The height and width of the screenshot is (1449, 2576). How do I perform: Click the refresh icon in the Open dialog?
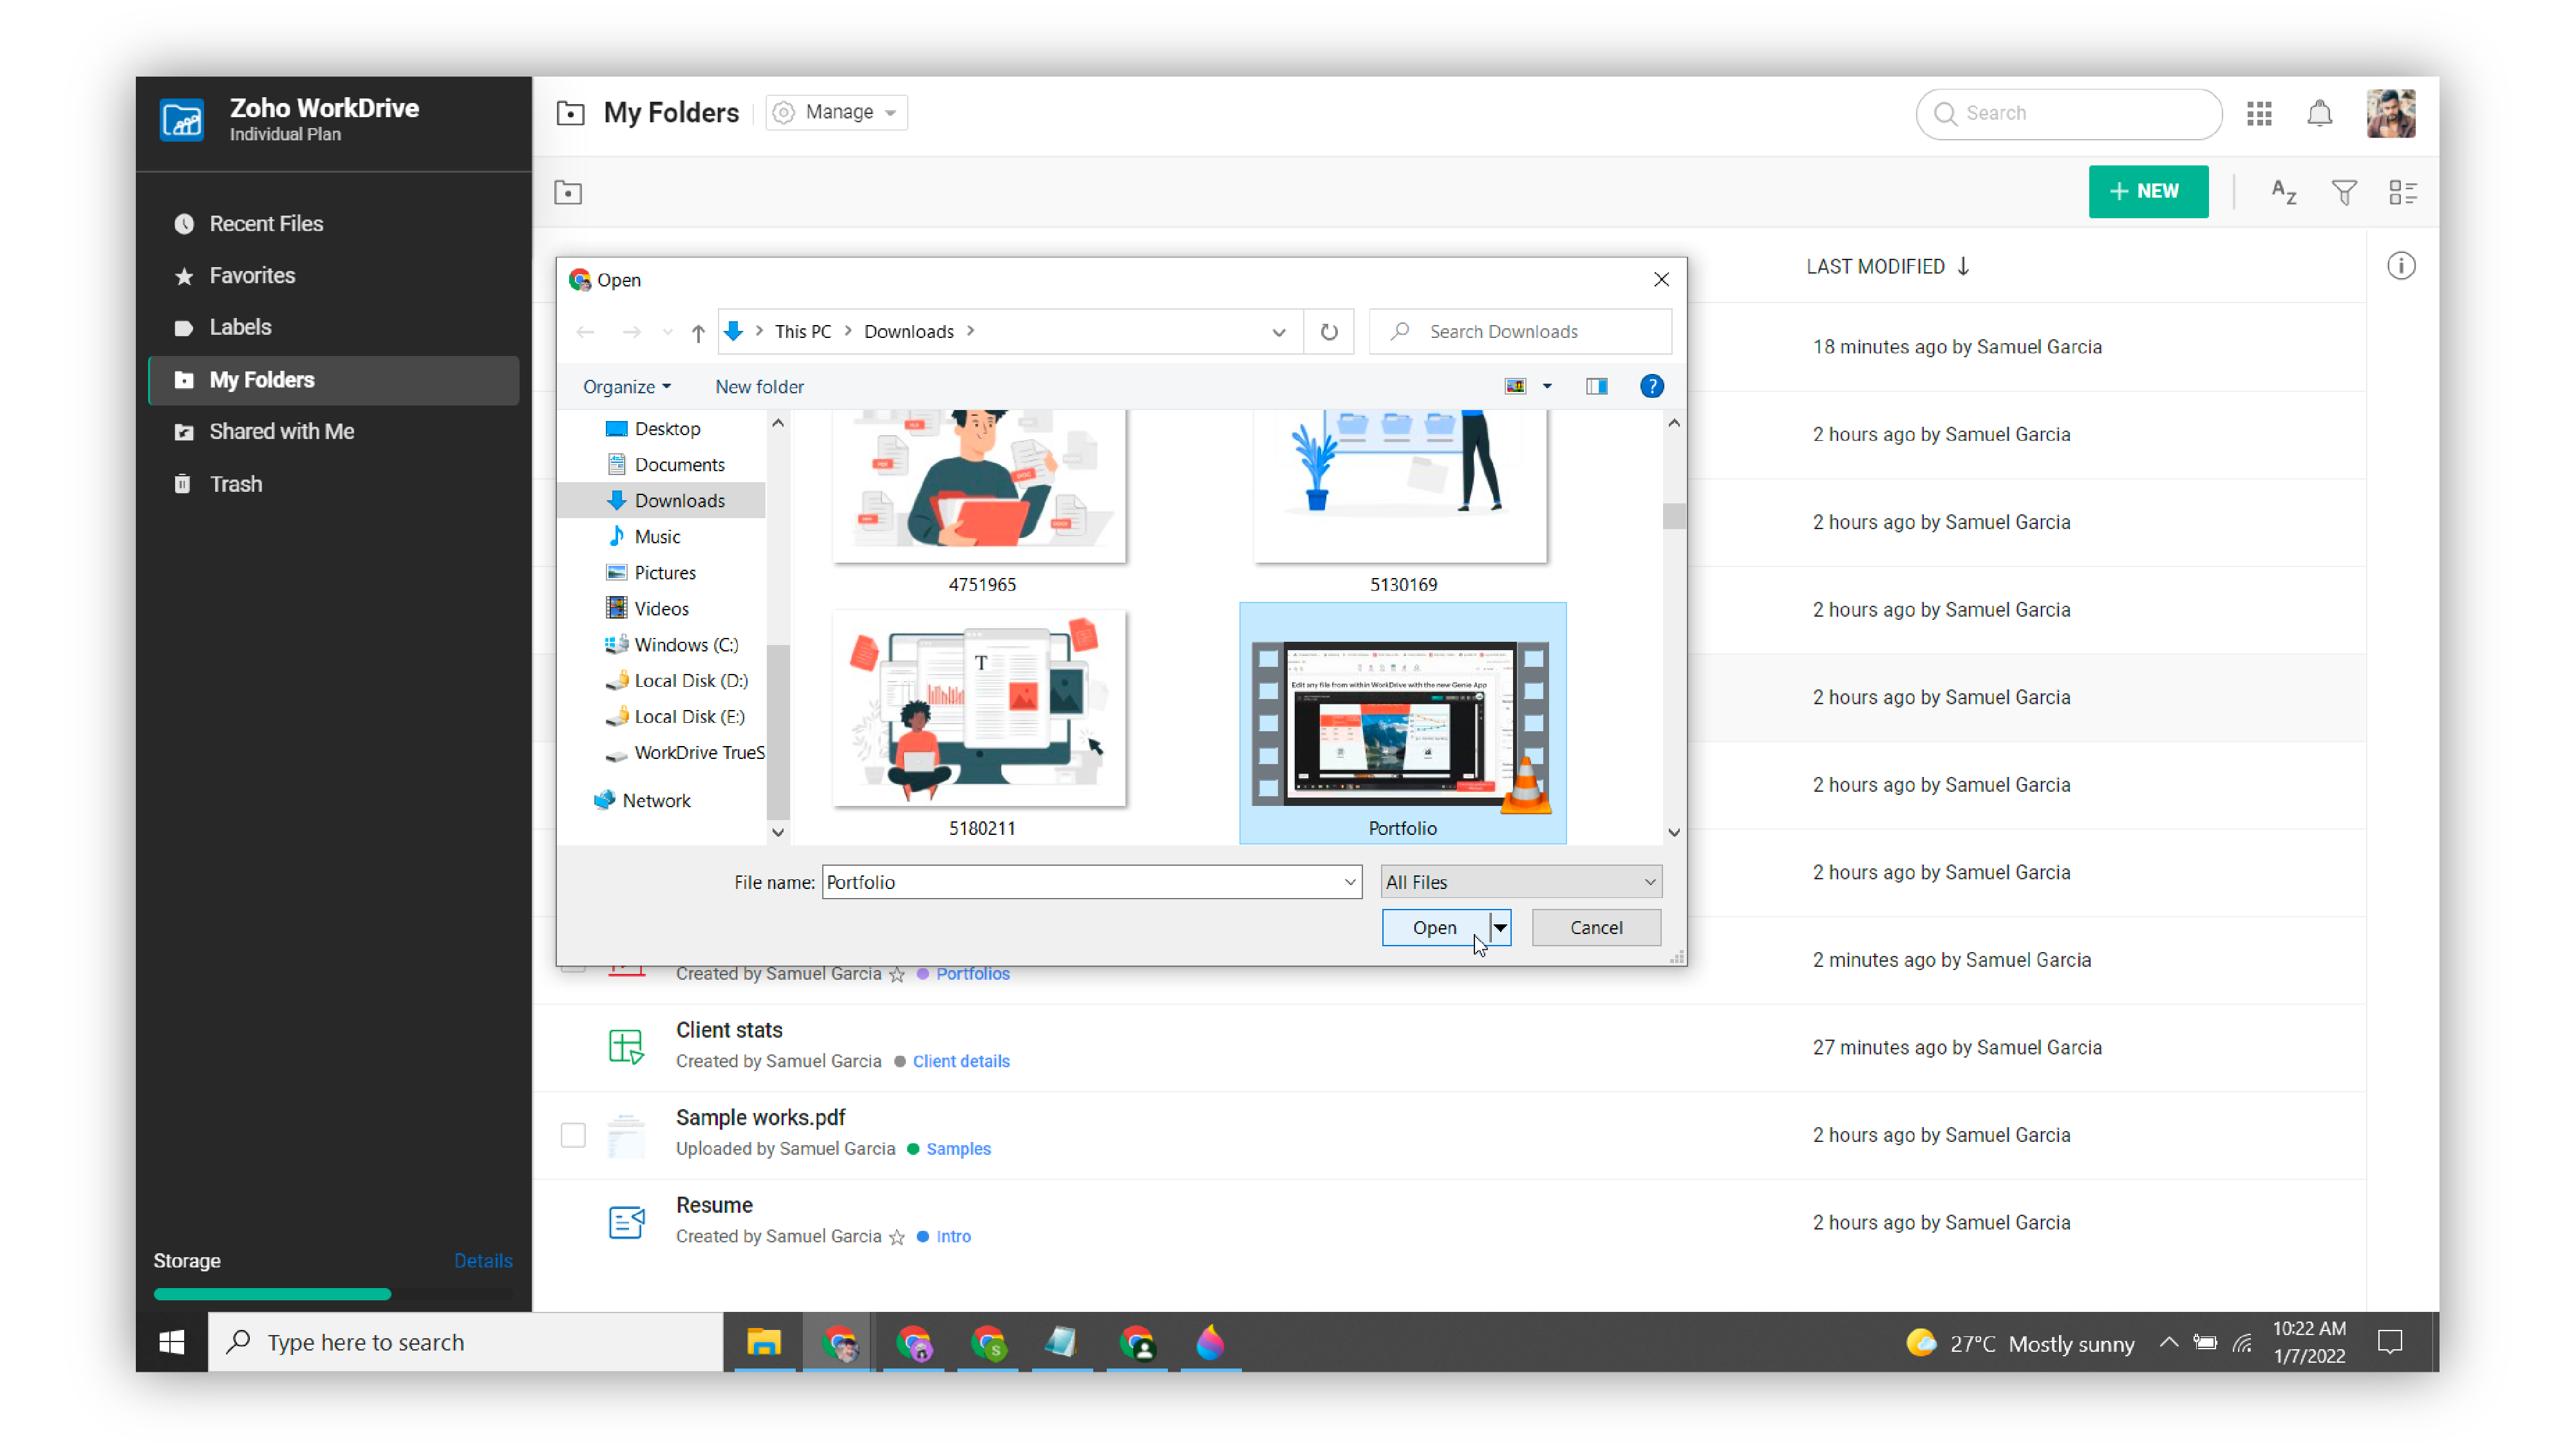(x=1329, y=331)
